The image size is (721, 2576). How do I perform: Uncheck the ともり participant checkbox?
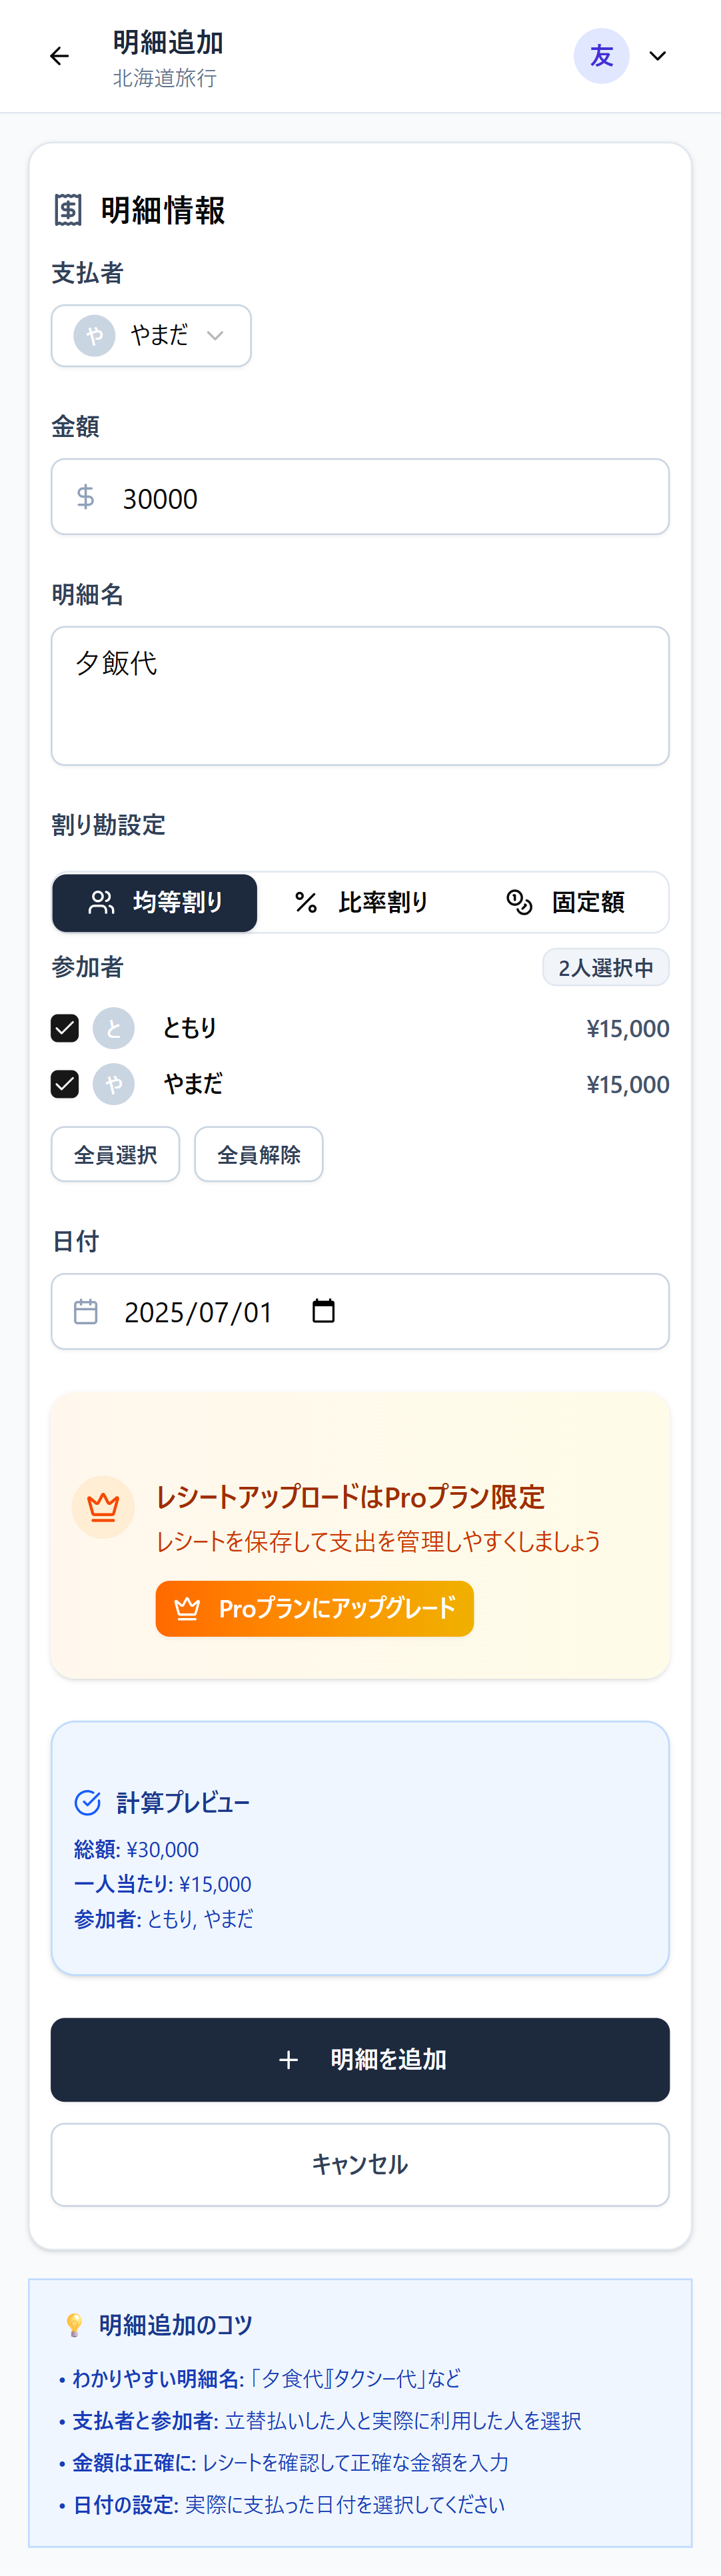(x=65, y=1028)
